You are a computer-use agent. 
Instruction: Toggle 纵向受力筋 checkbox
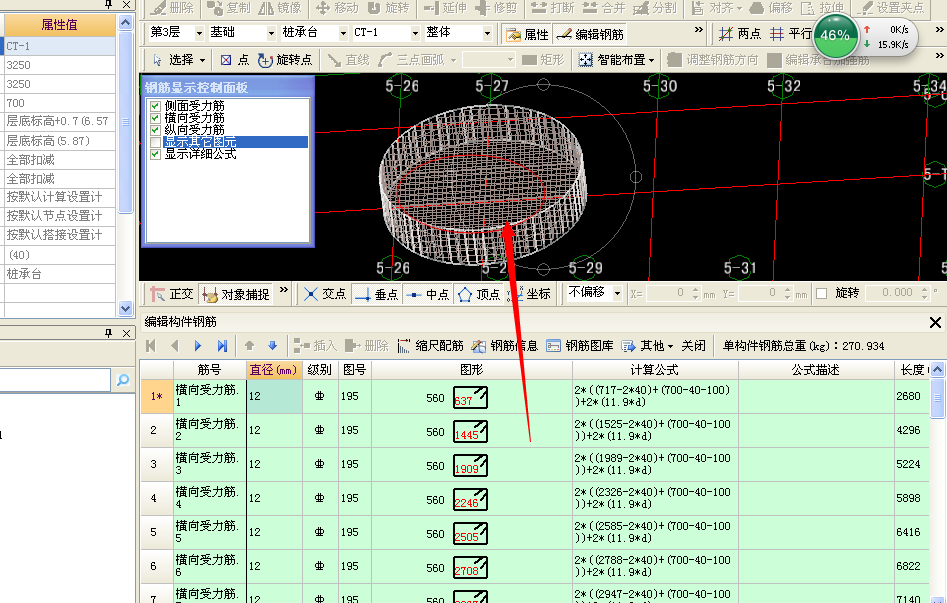click(155, 130)
